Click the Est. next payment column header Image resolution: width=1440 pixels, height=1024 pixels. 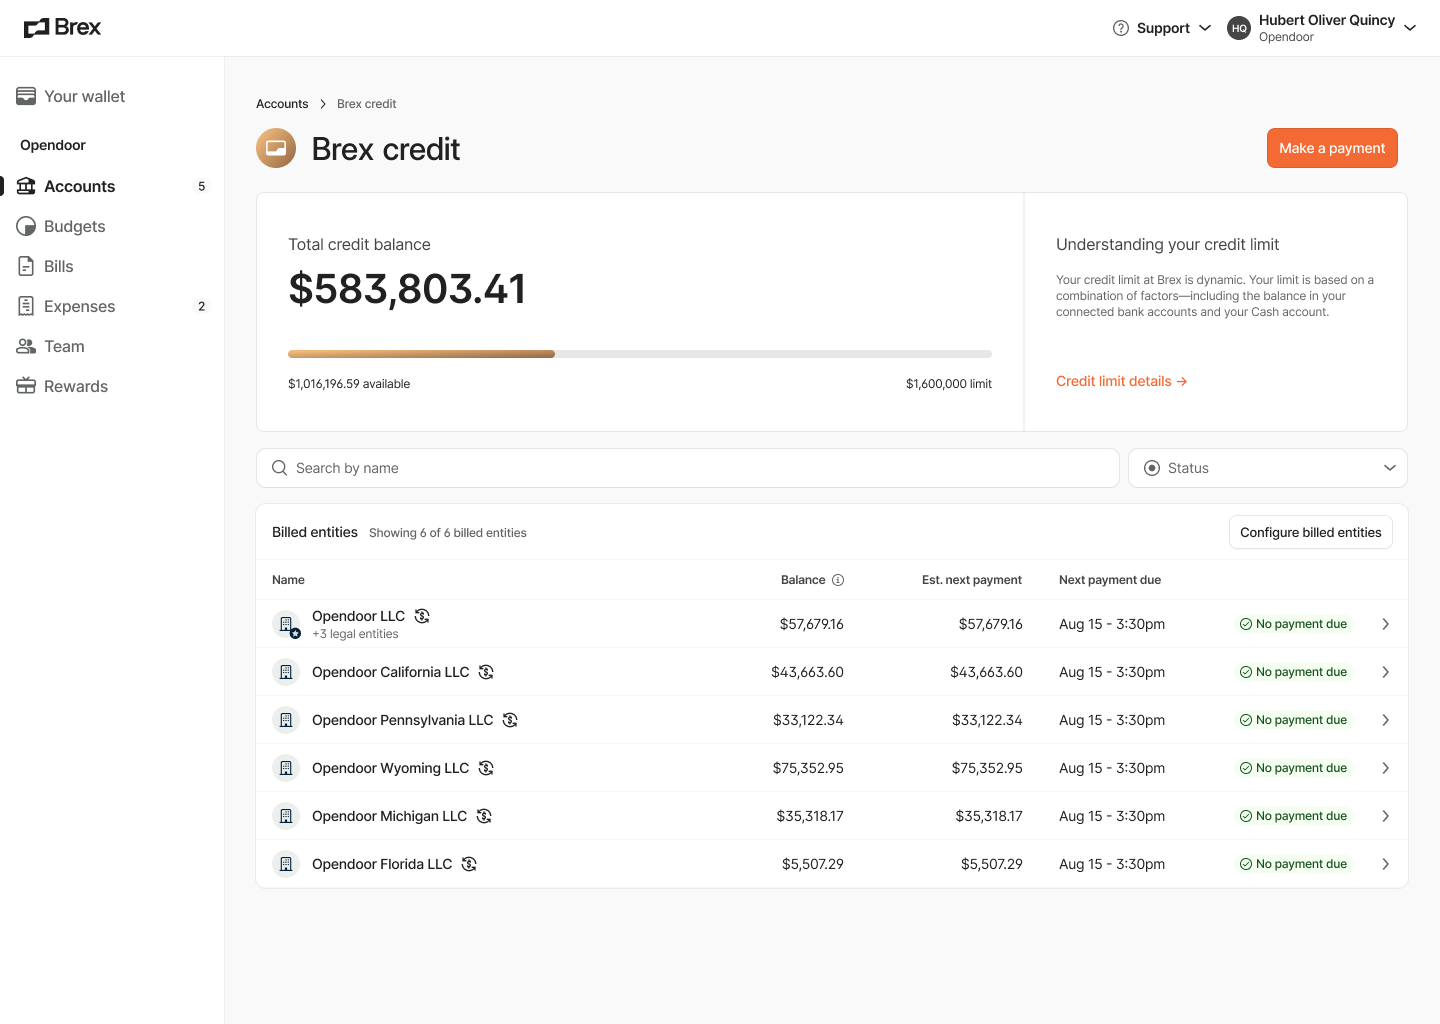click(972, 580)
